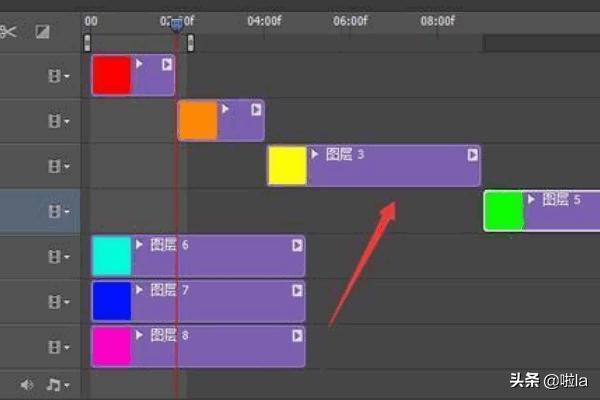Click the 04:00f mark on the time ruler
The image size is (600, 400).
pos(263,20)
